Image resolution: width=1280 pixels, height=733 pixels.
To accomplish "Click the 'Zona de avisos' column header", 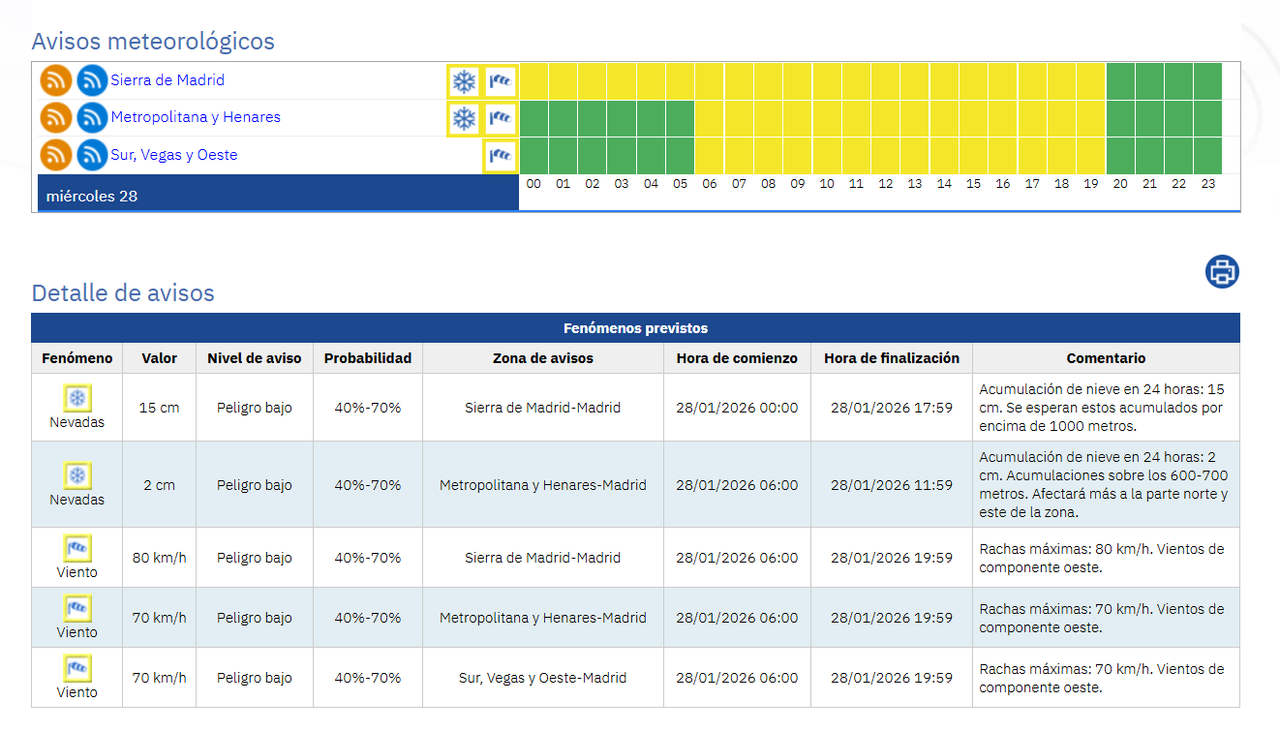I will pyautogui.click(x=543, y=358).
